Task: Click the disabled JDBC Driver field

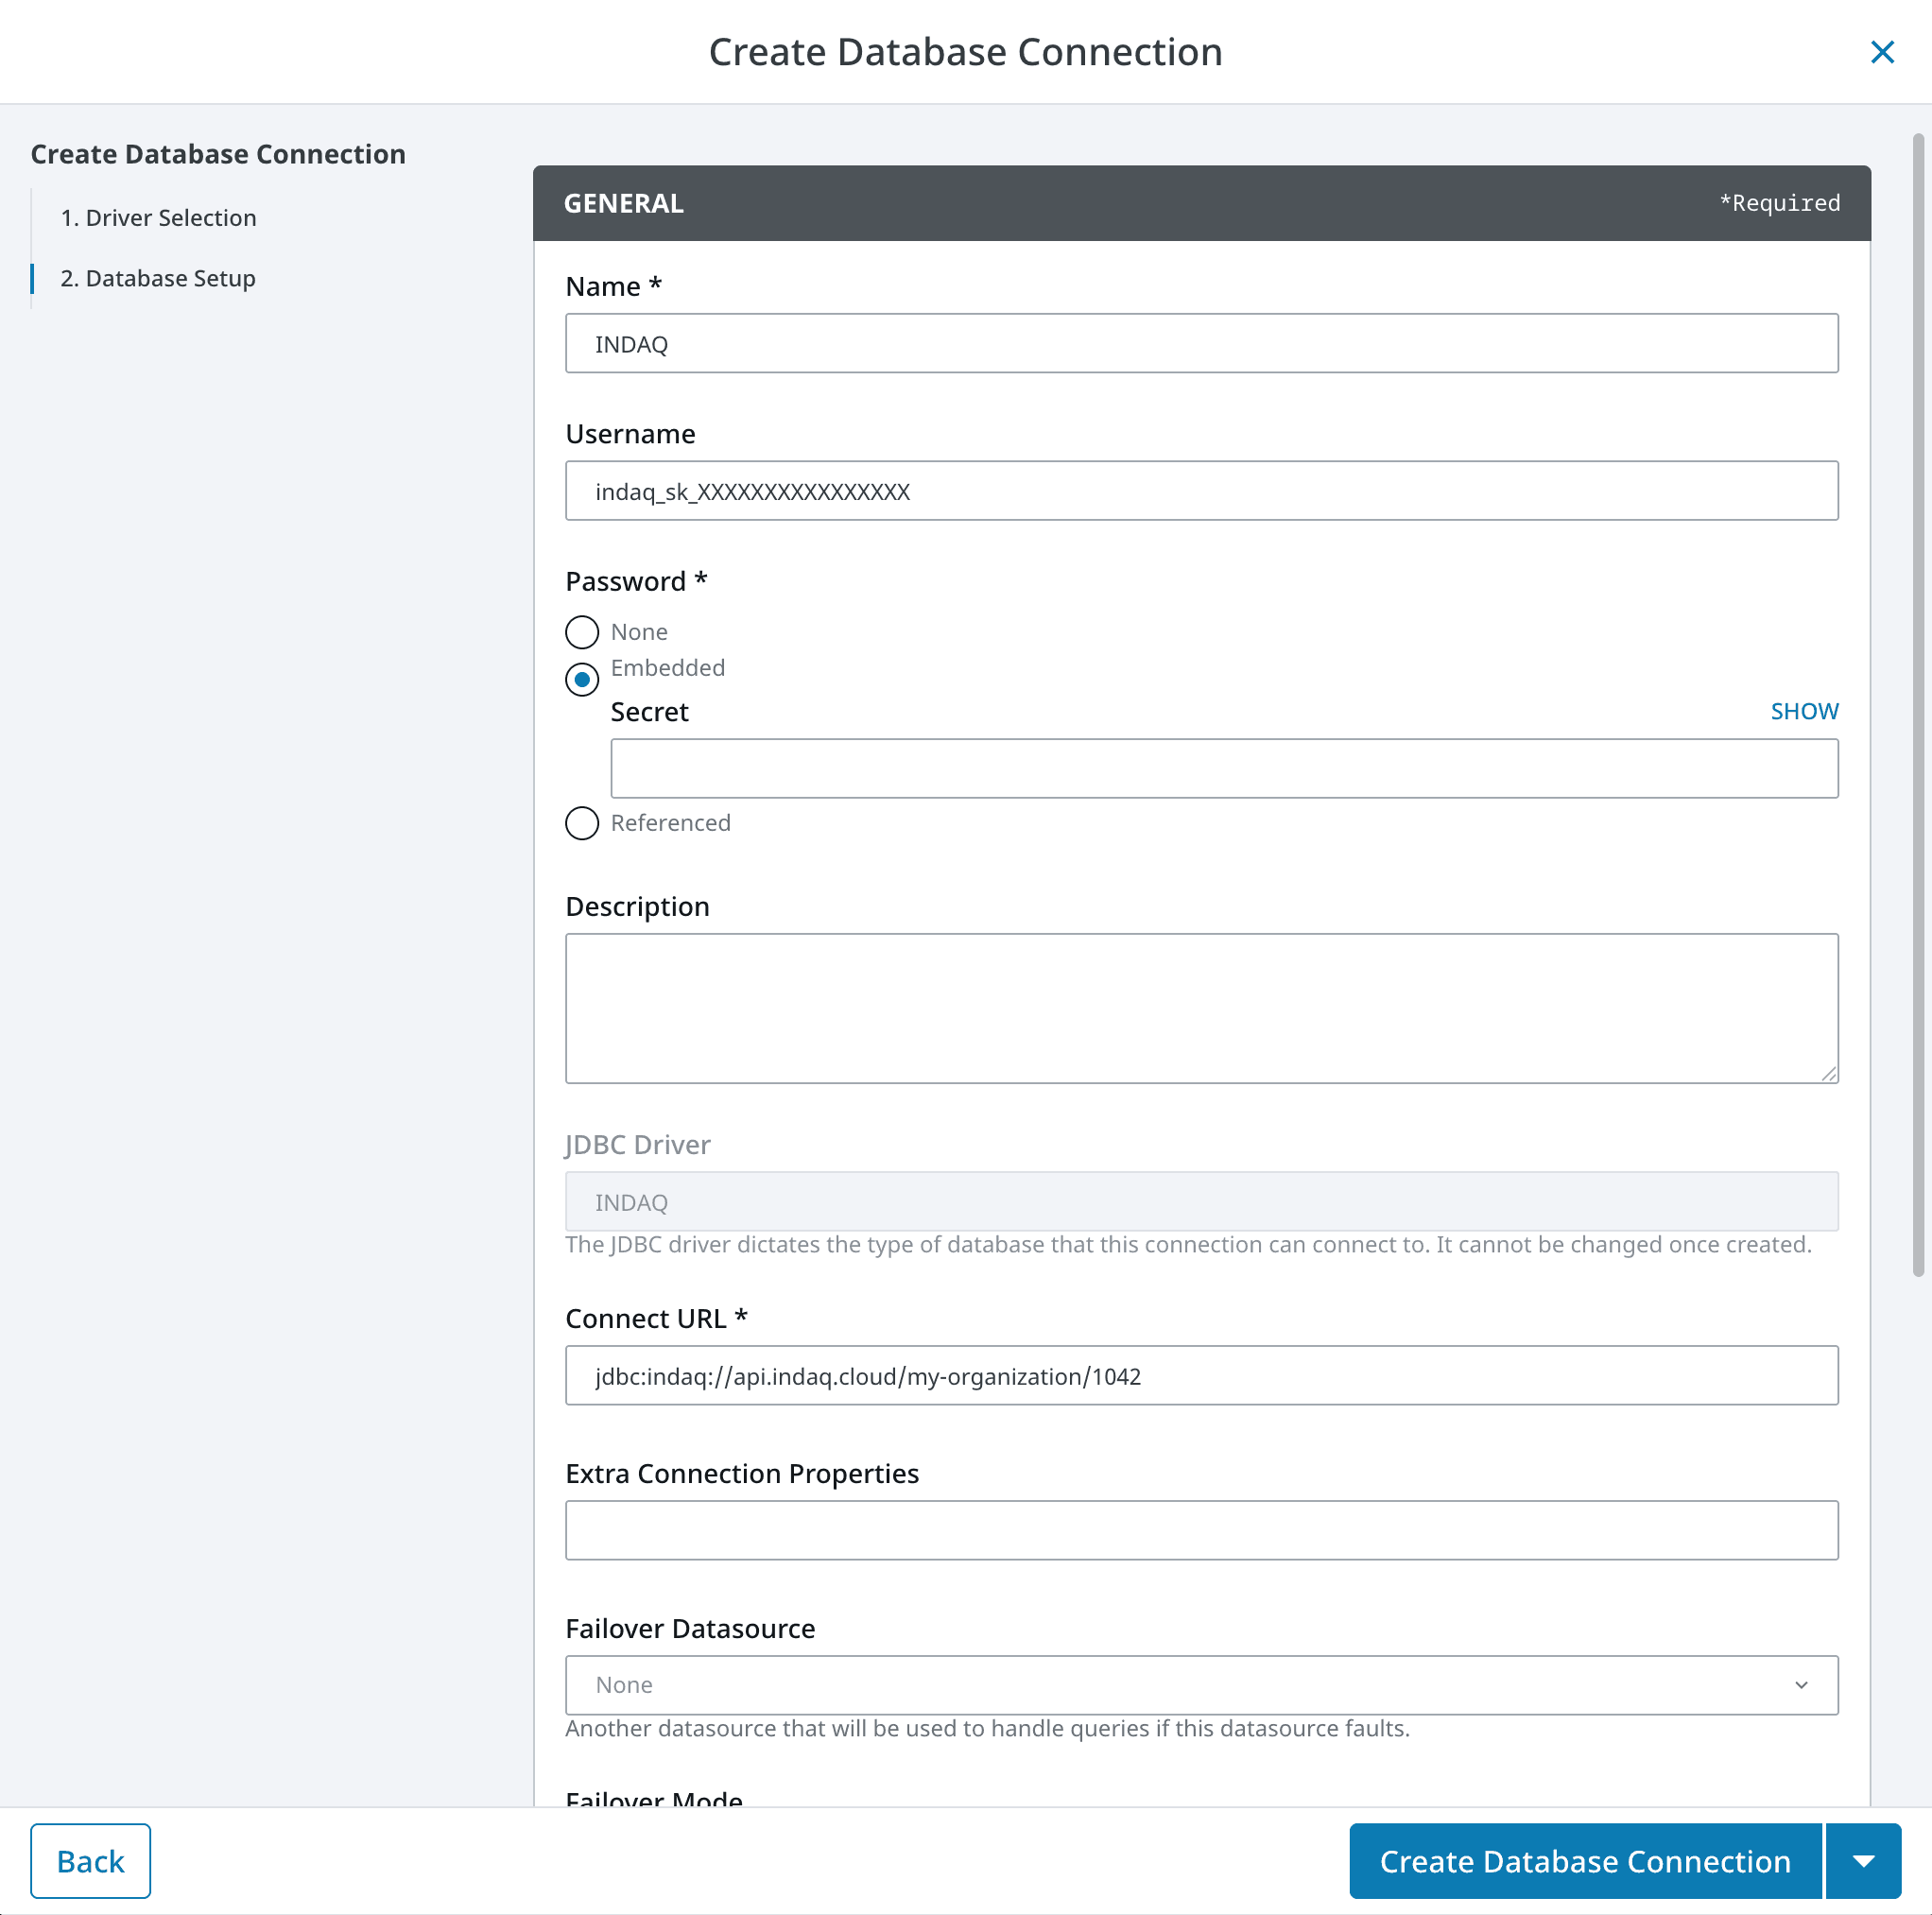Action: tap(1201, 1201)
